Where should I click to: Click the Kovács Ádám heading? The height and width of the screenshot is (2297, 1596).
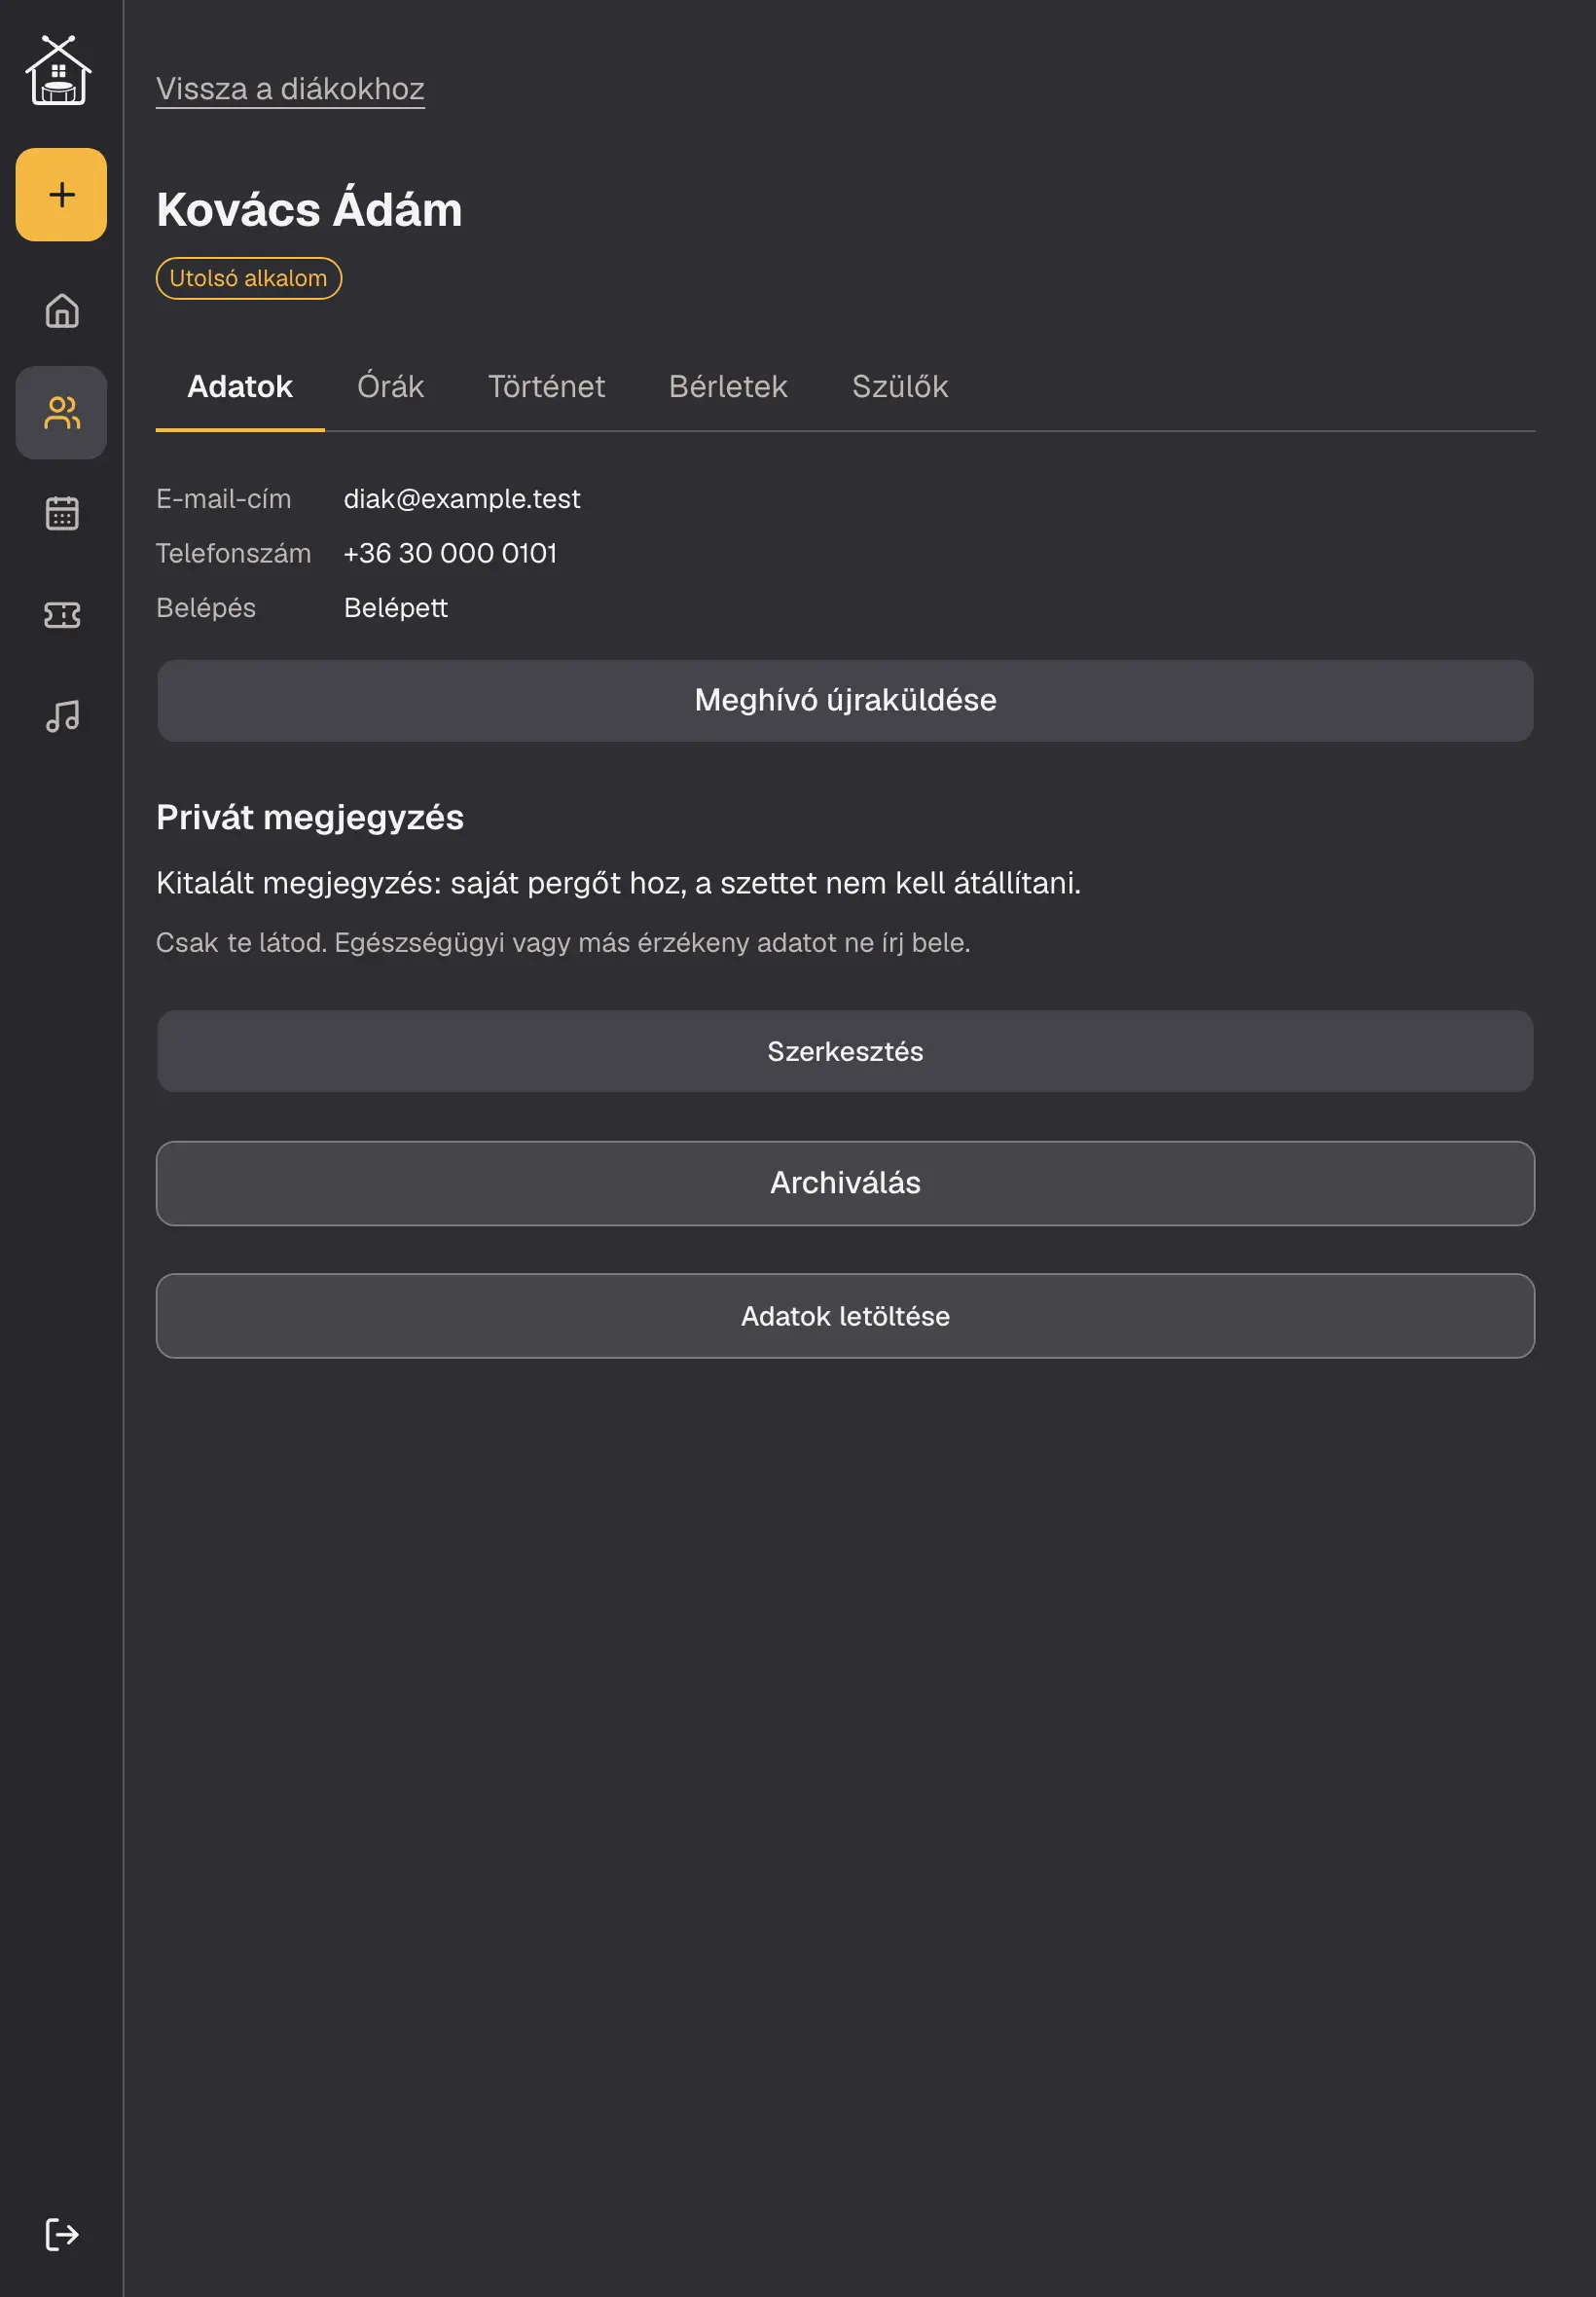click(x=309, y=209)
